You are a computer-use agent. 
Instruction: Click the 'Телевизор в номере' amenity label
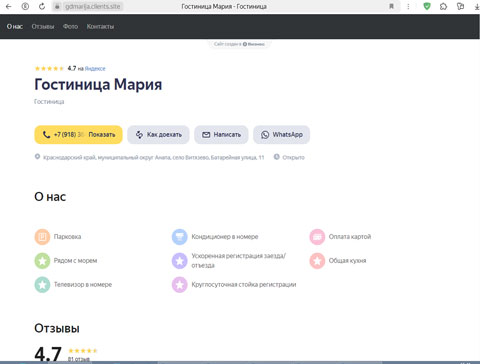(x=83, y=285)
